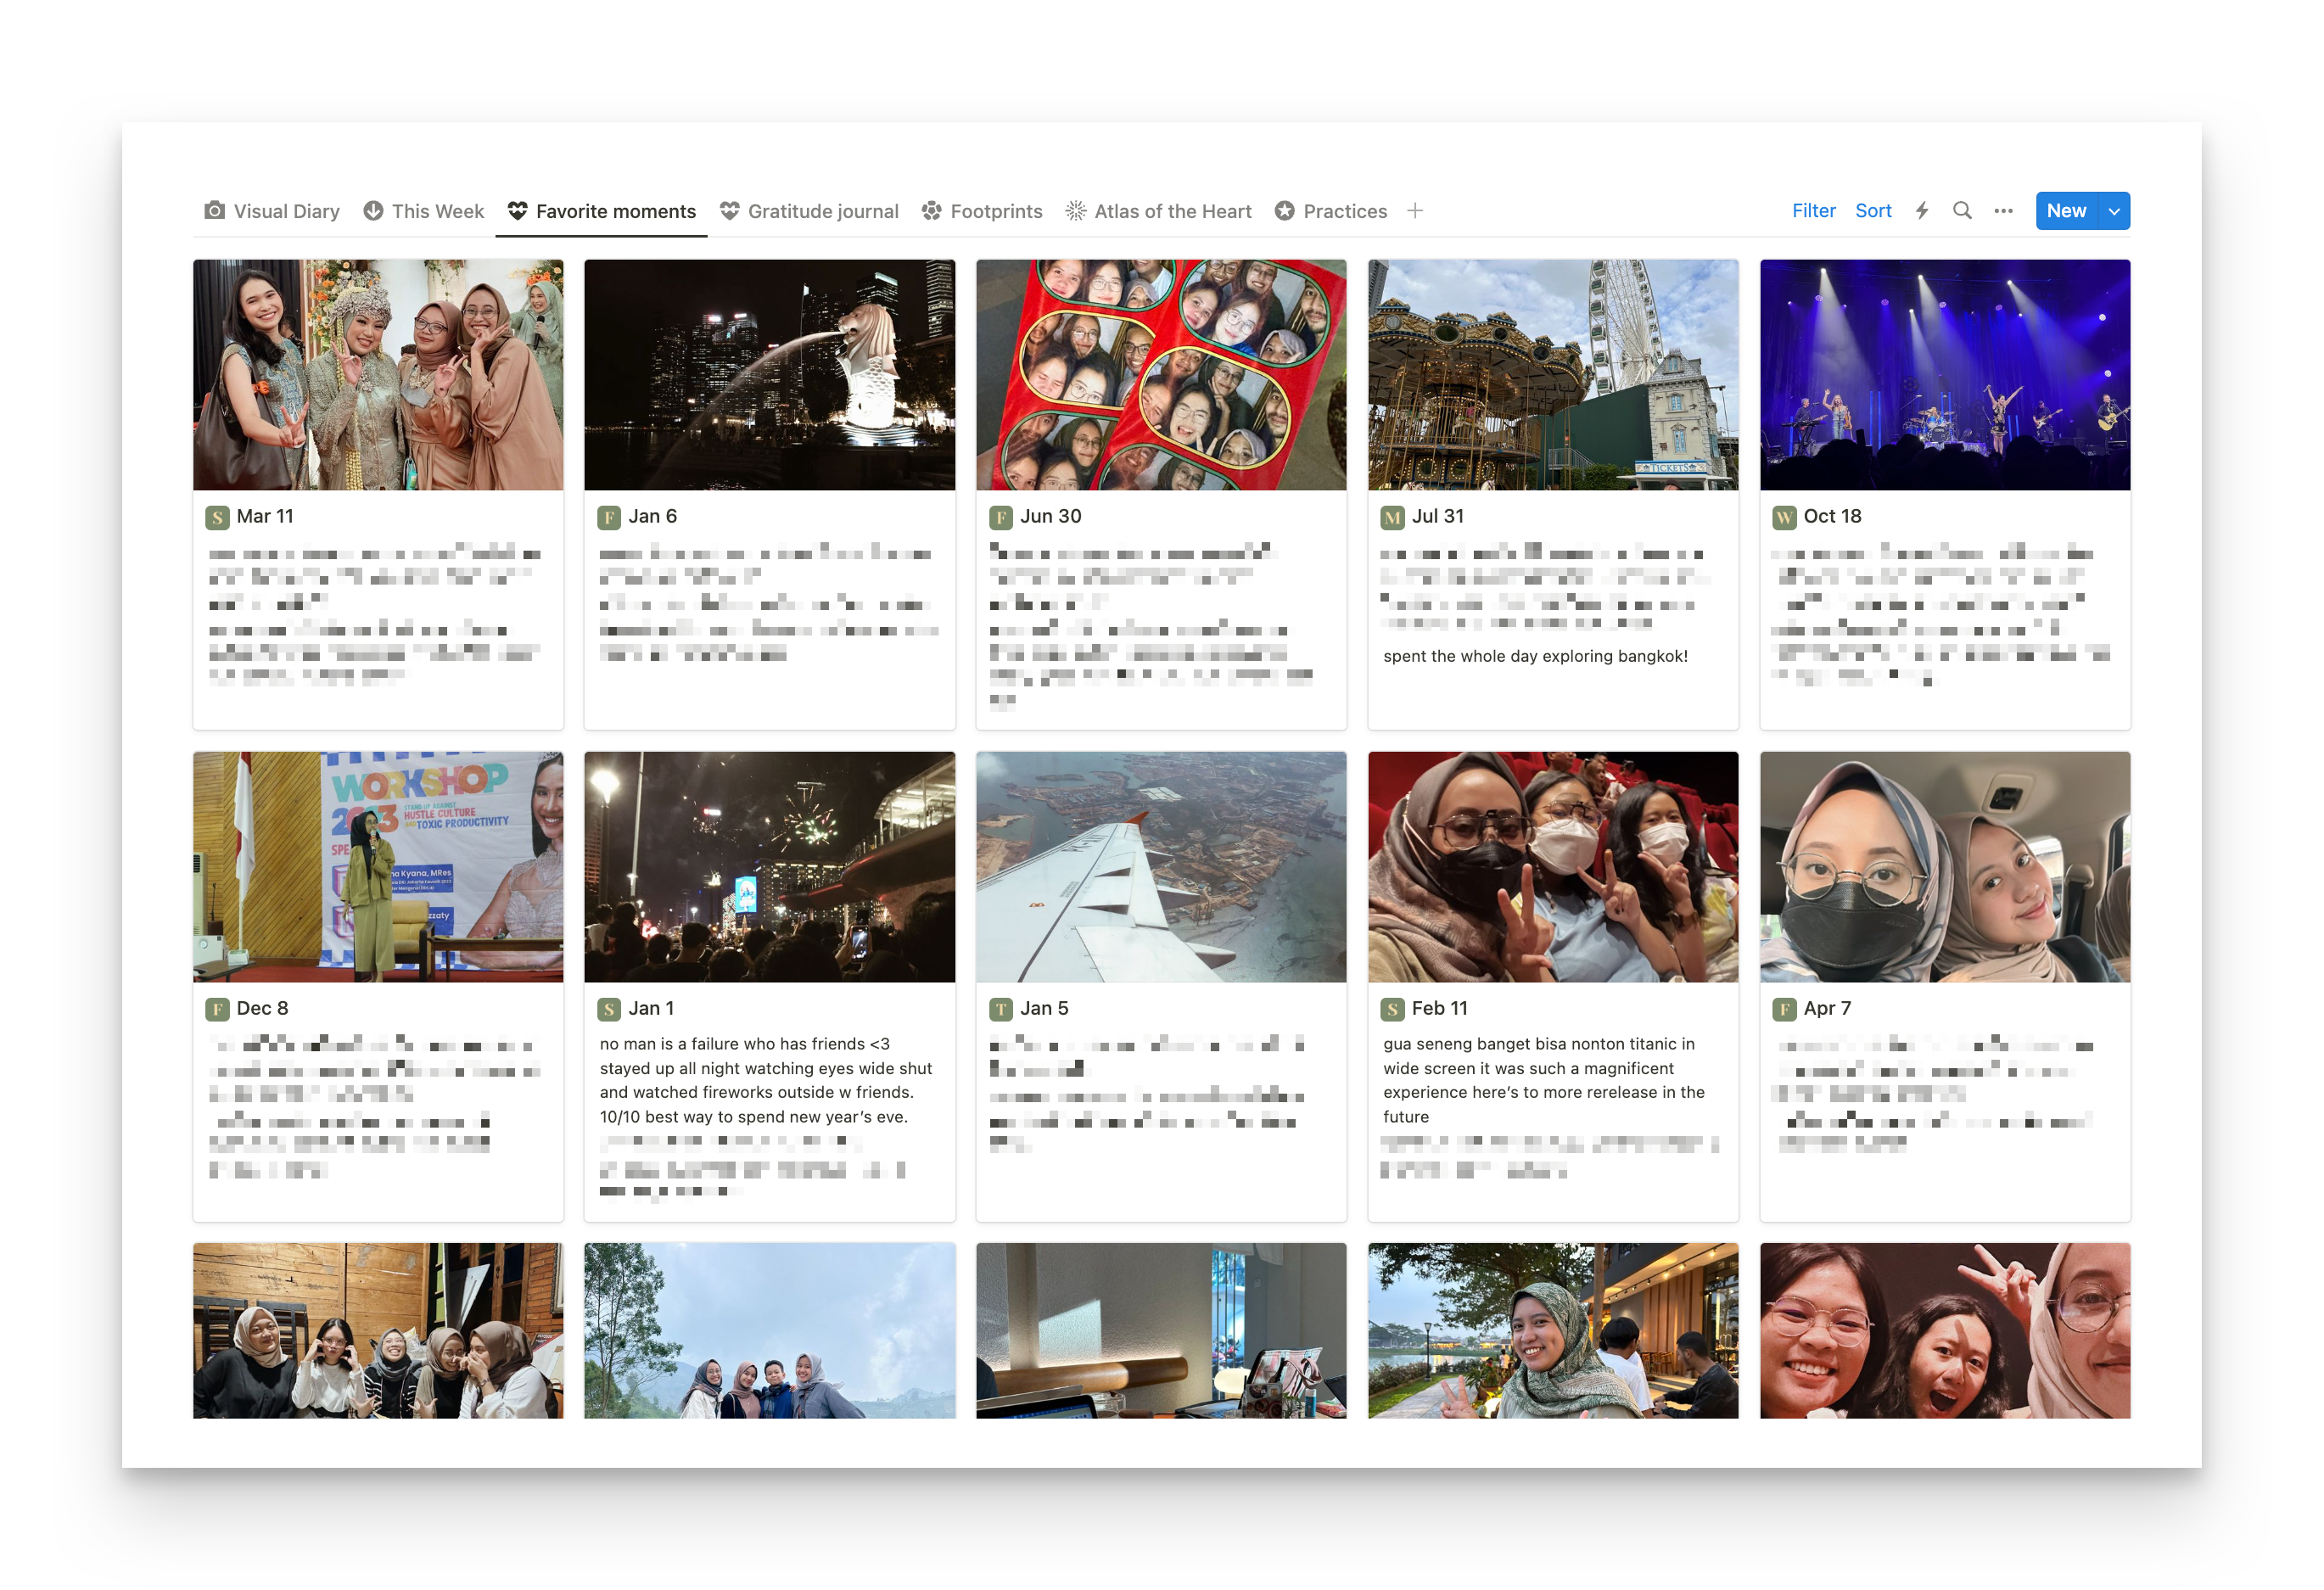
Task: Click the flower icon beside Footprints
Action: [x=932, y=210]
